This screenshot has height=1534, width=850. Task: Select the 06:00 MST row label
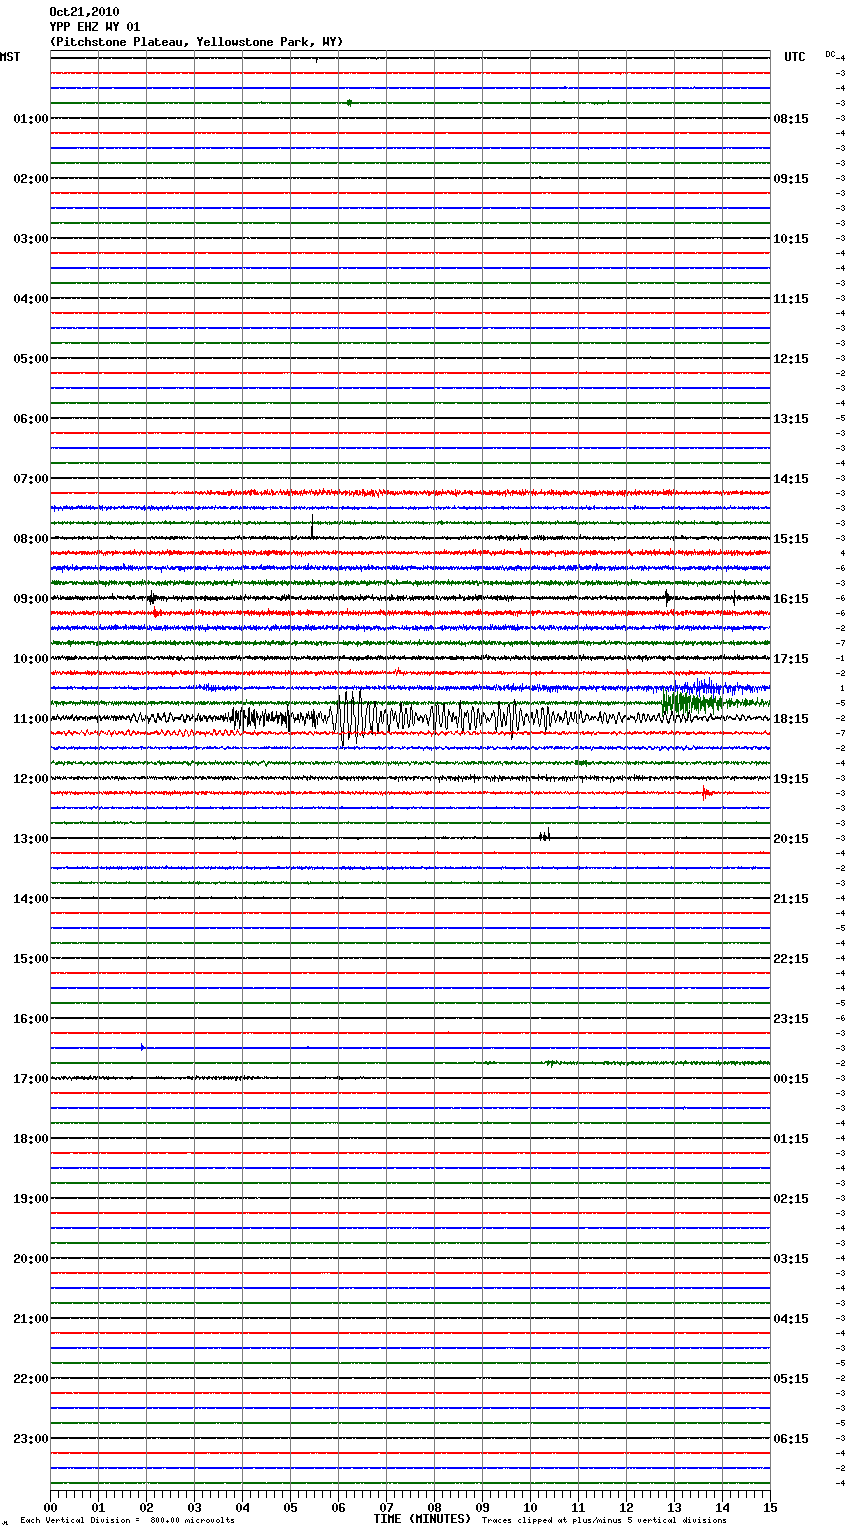[31, 419]
